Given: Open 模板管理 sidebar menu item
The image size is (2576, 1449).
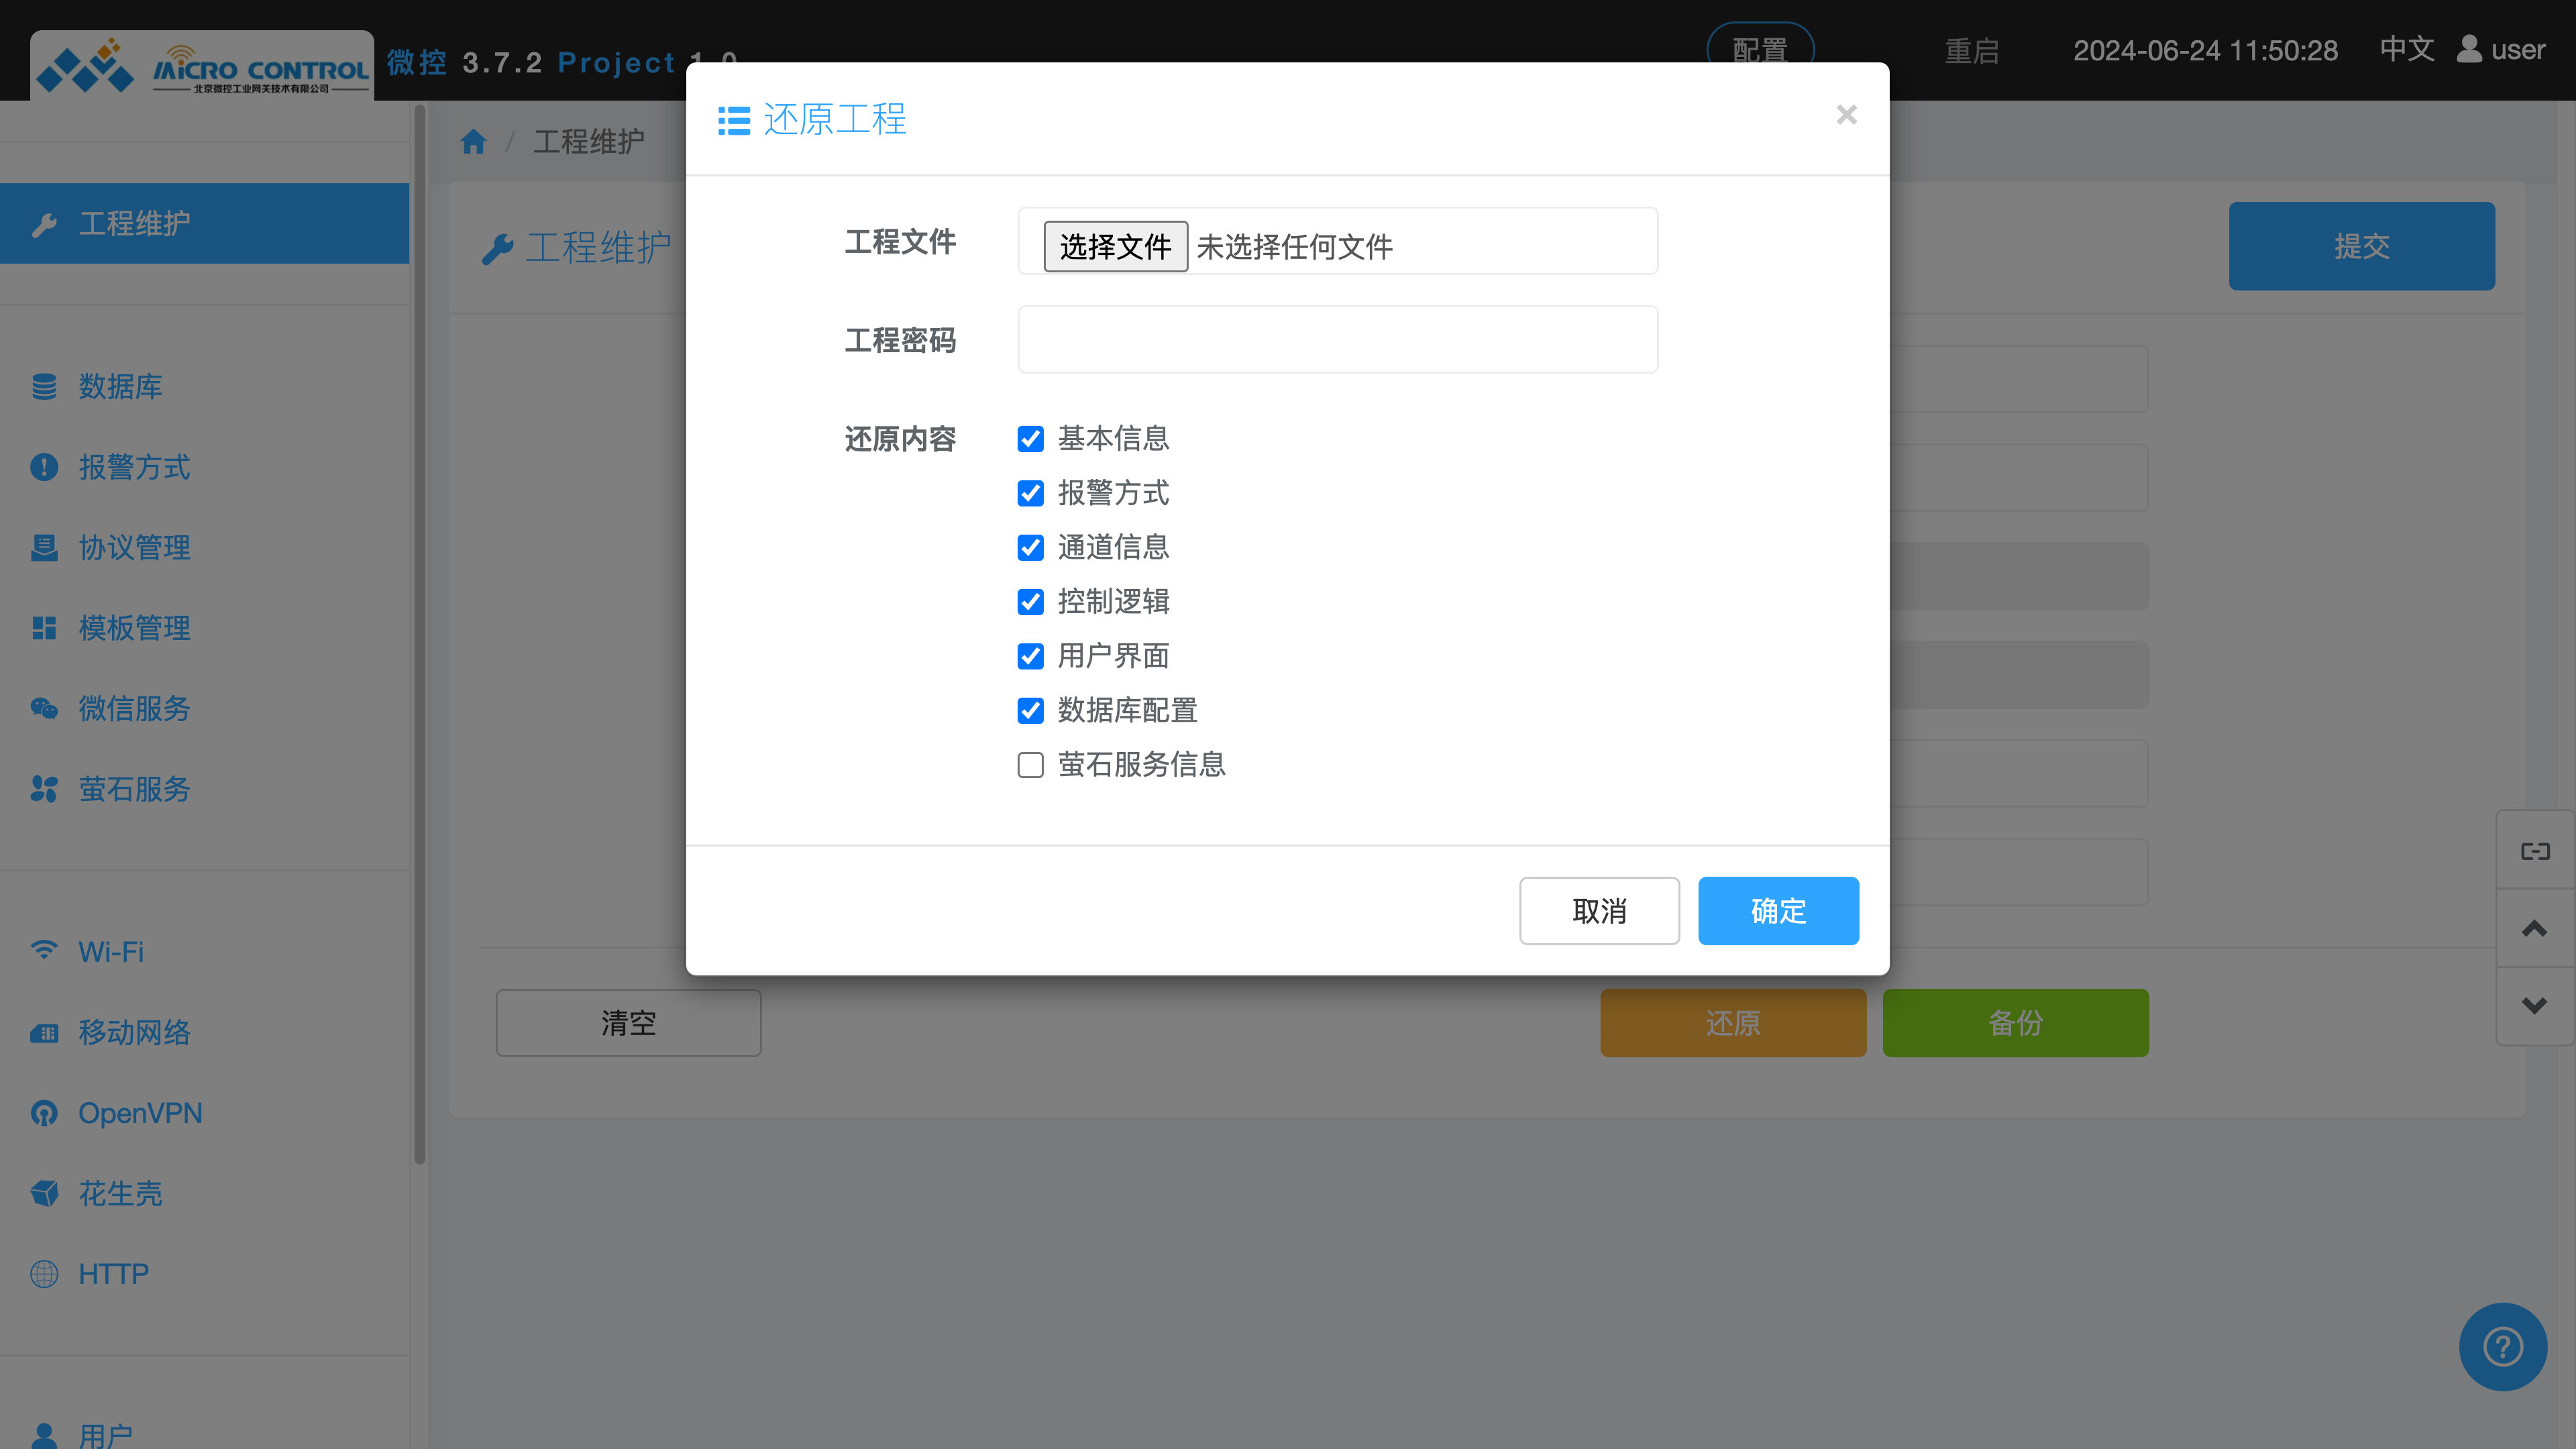Looking at the screenshot, I should 134,628.
